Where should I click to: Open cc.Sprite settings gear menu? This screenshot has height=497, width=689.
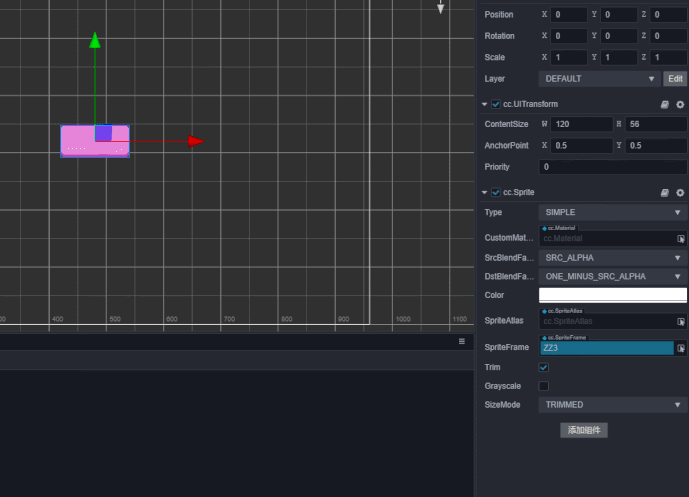[x=680, y=192]
